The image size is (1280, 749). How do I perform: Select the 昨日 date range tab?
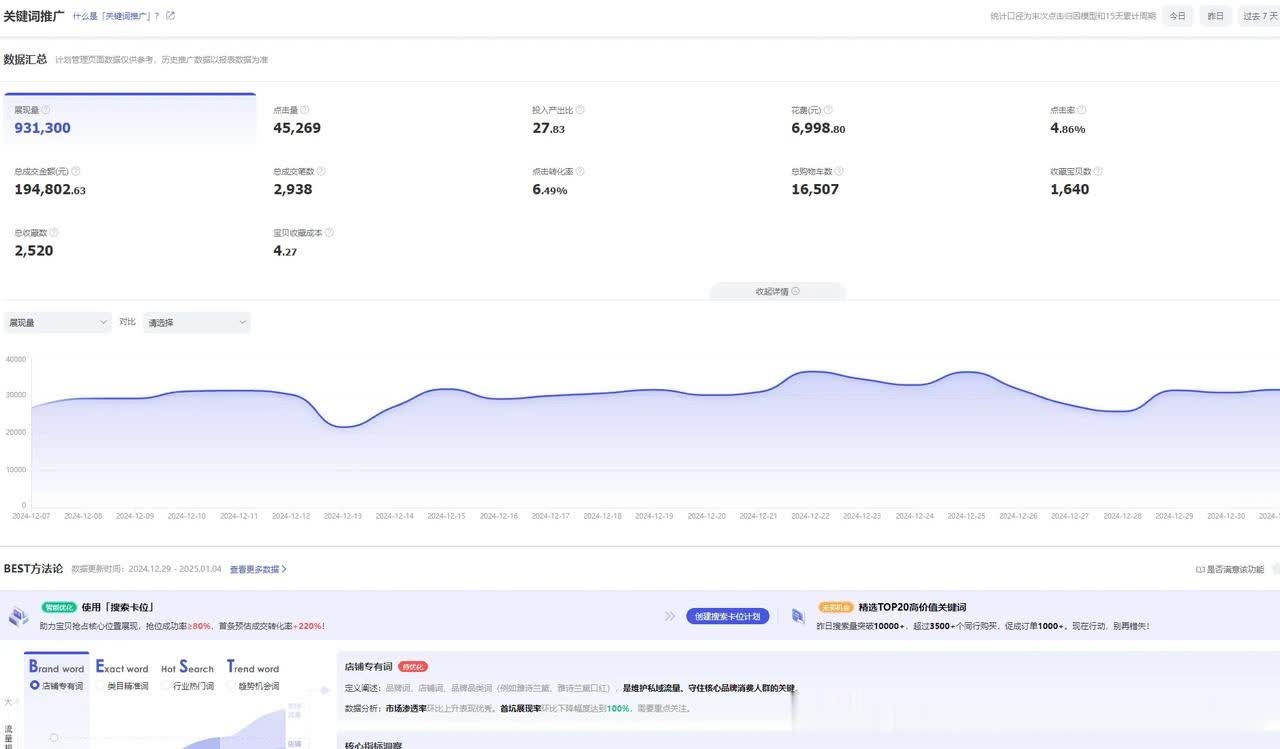(x=1215, y=16)
